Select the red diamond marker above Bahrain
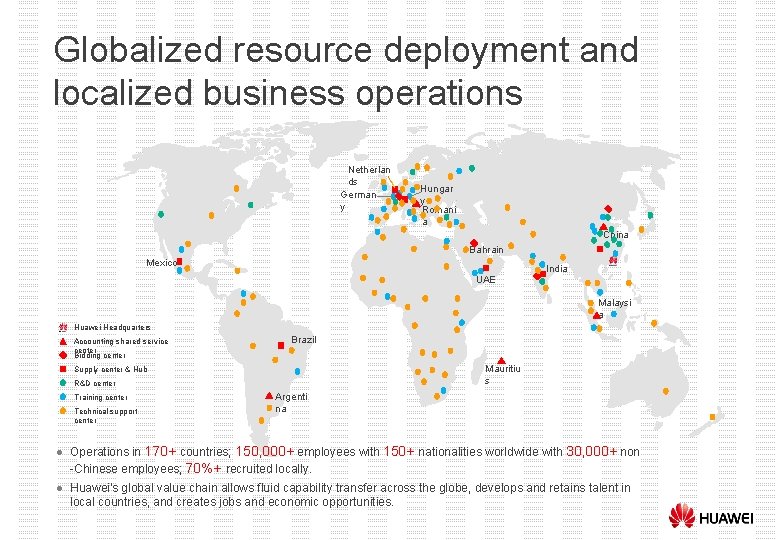This screenshot has height=540, width=780. point(474,243)
